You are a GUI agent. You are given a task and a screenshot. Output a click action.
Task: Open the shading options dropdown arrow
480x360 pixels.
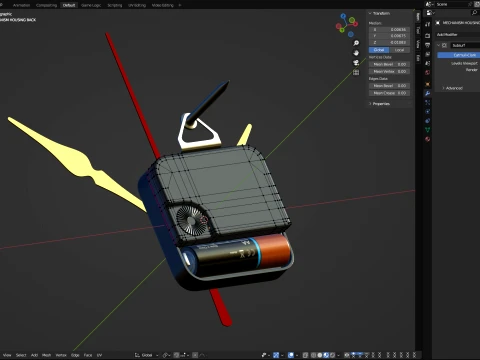tap(338, 355)
